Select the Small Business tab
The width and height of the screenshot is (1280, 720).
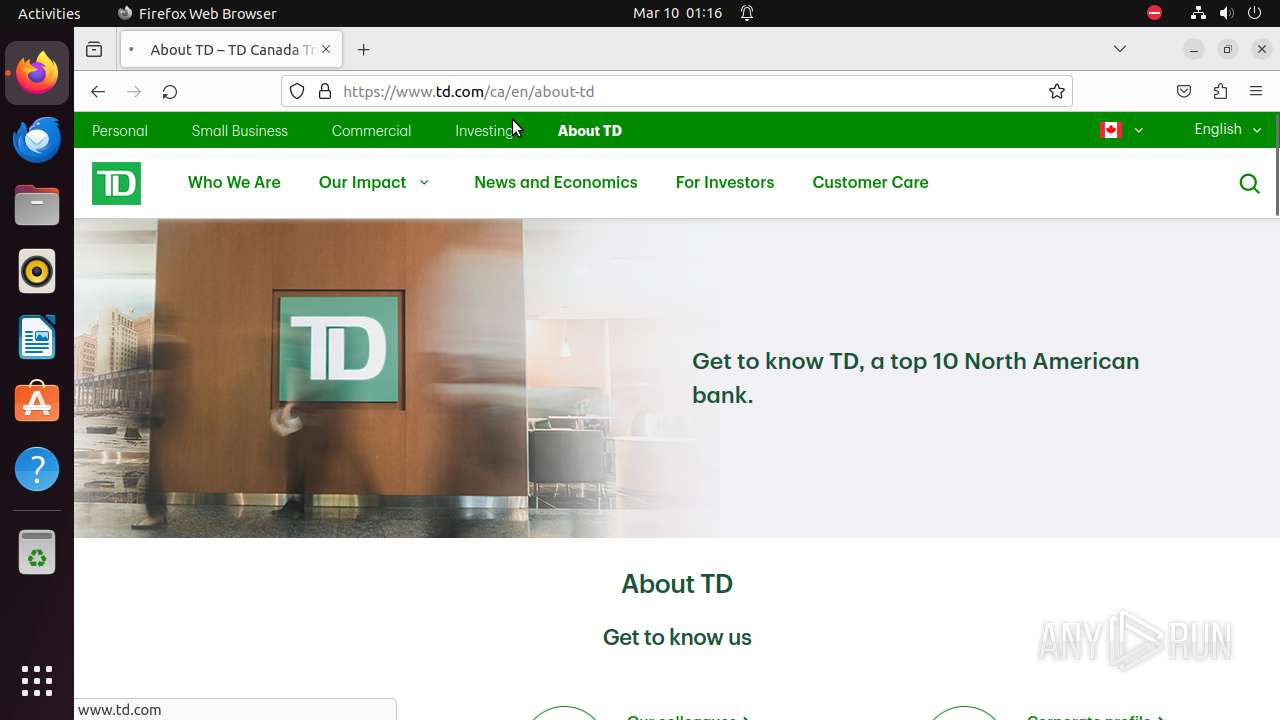239,131
